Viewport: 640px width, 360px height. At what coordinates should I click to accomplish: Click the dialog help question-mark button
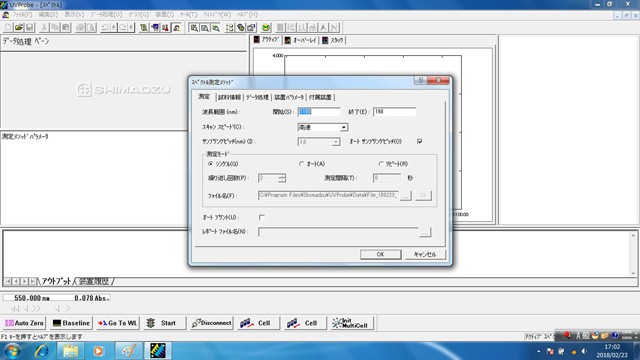tap(420, 80)
